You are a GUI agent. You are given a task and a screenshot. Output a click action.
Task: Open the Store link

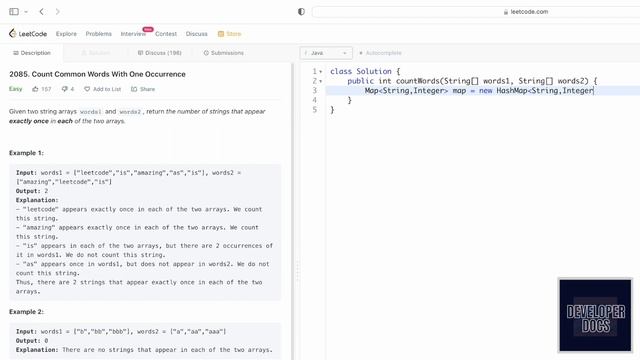tap(229, 34)
